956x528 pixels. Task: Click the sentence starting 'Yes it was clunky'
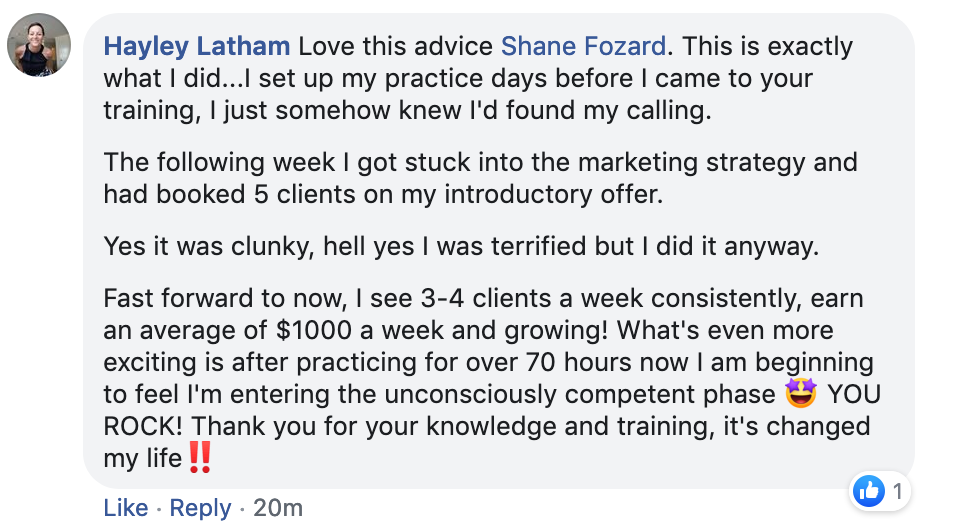coord(461,246)
